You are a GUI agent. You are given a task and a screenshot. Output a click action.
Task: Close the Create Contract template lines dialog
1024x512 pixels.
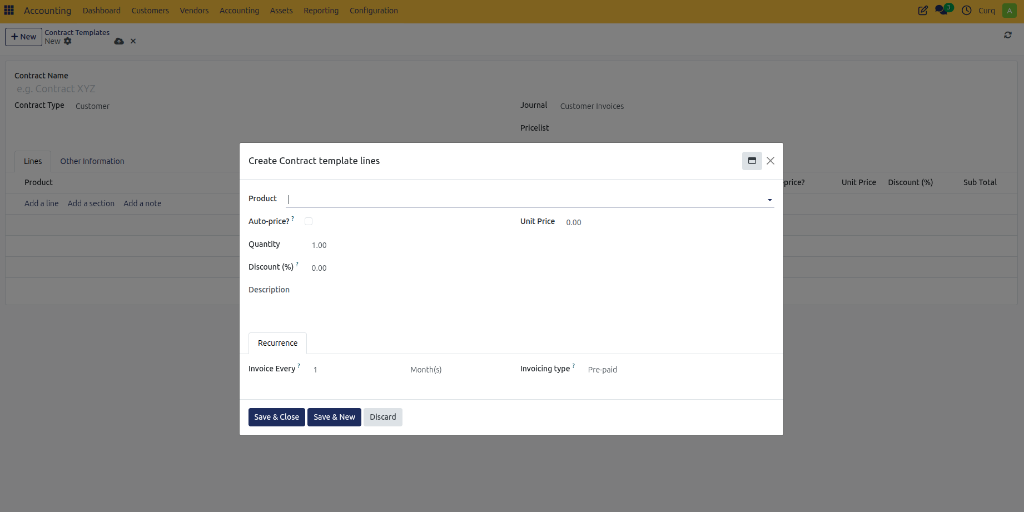pos(771,161)
